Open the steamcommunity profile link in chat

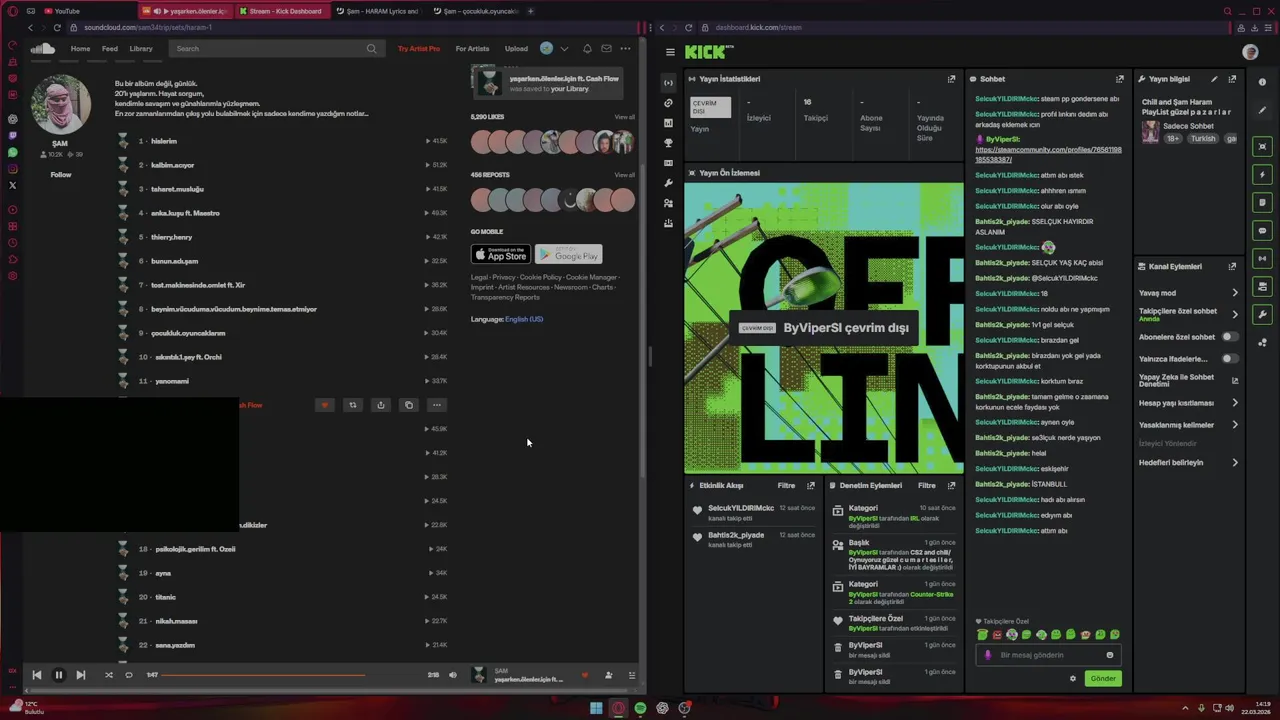tap(1048, 155)
